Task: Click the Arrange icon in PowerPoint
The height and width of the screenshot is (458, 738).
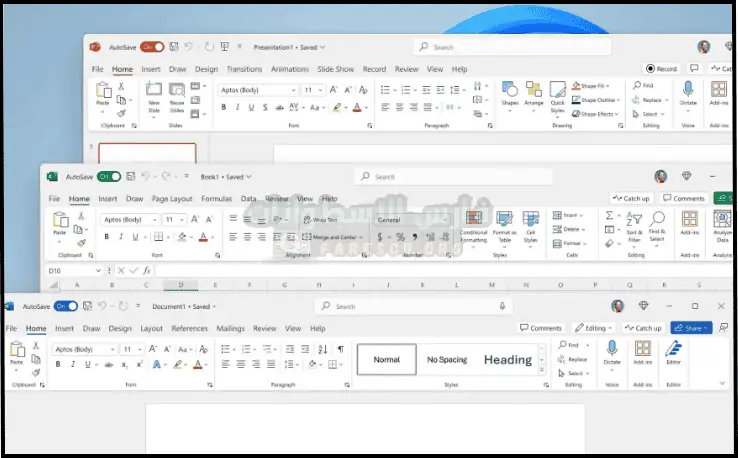Action: tap(534, 92)
